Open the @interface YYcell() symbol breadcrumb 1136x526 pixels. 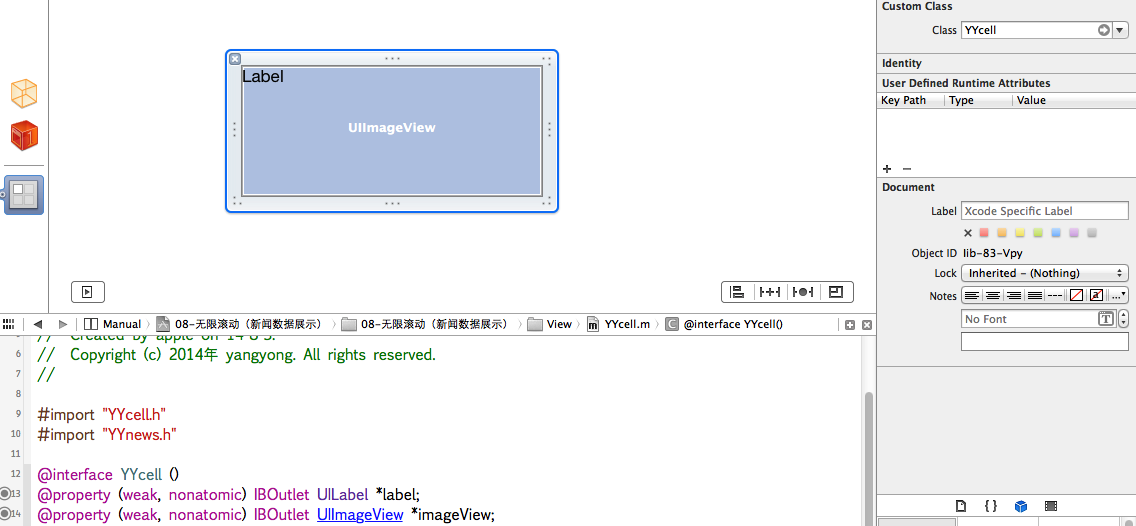coord(724,324)
